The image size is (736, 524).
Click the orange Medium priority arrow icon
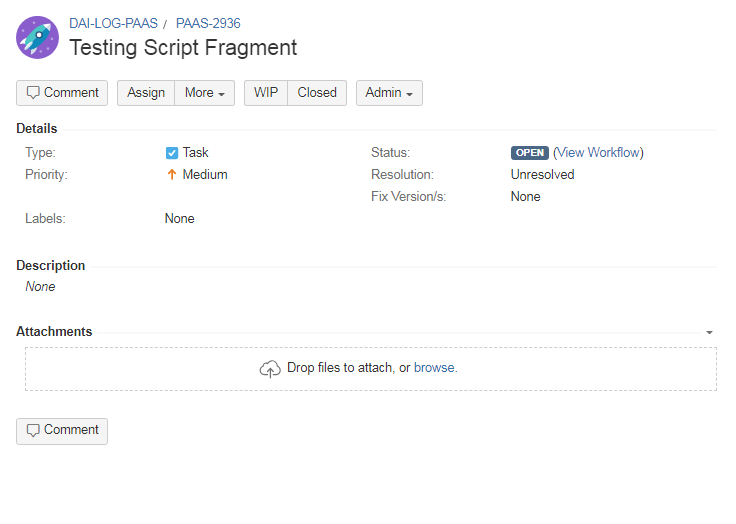point(172,175)
